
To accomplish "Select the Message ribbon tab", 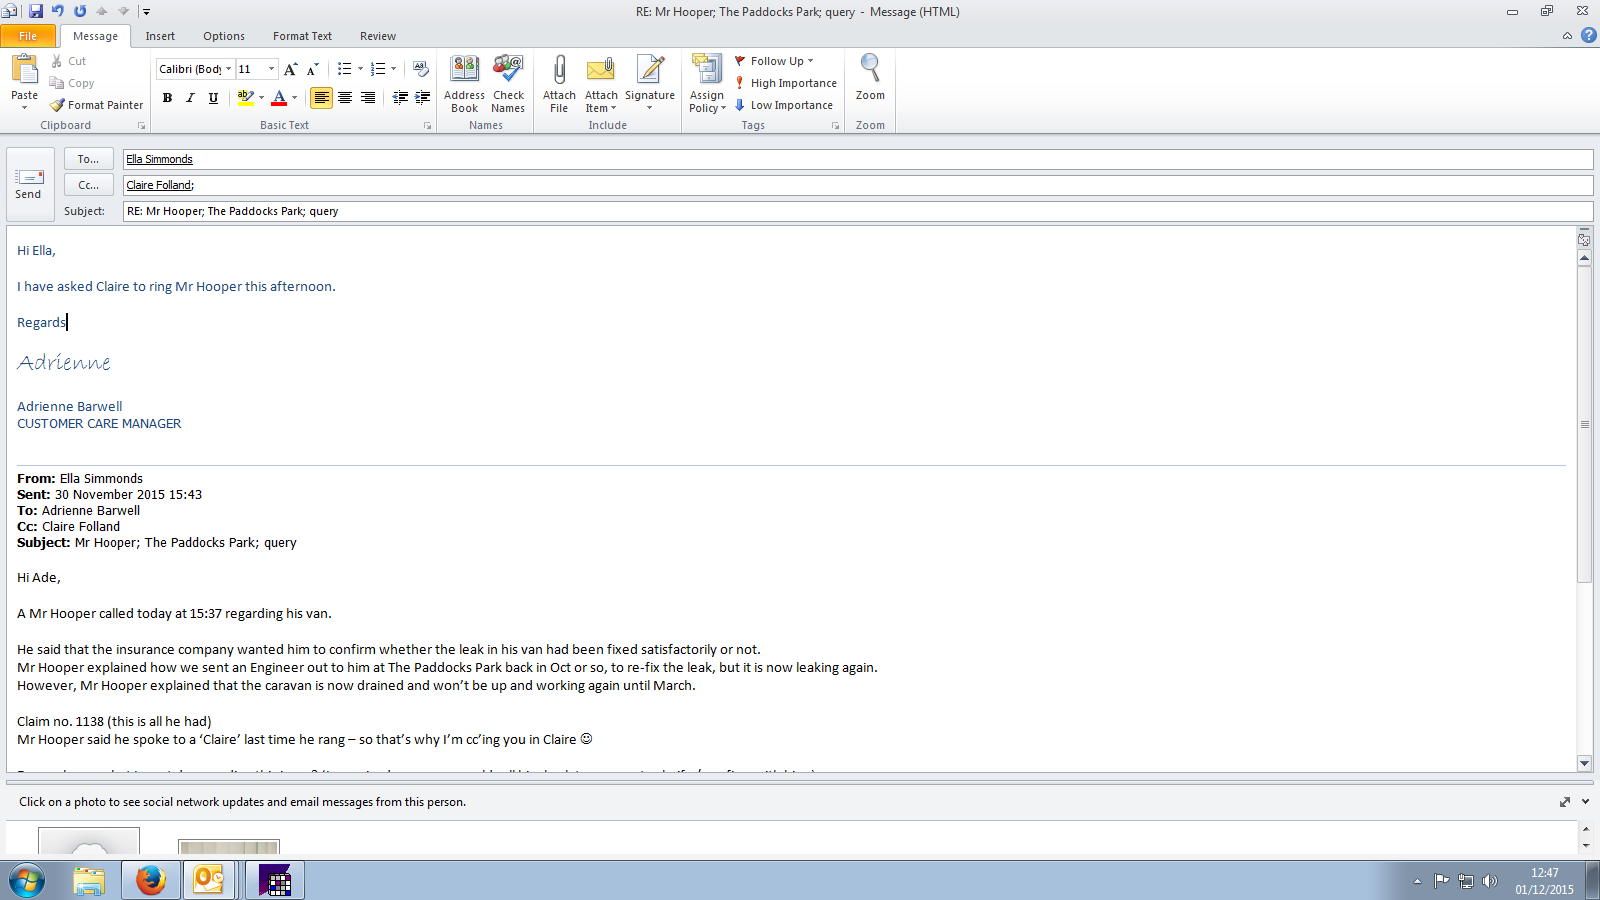I will (x=95, y=36).
